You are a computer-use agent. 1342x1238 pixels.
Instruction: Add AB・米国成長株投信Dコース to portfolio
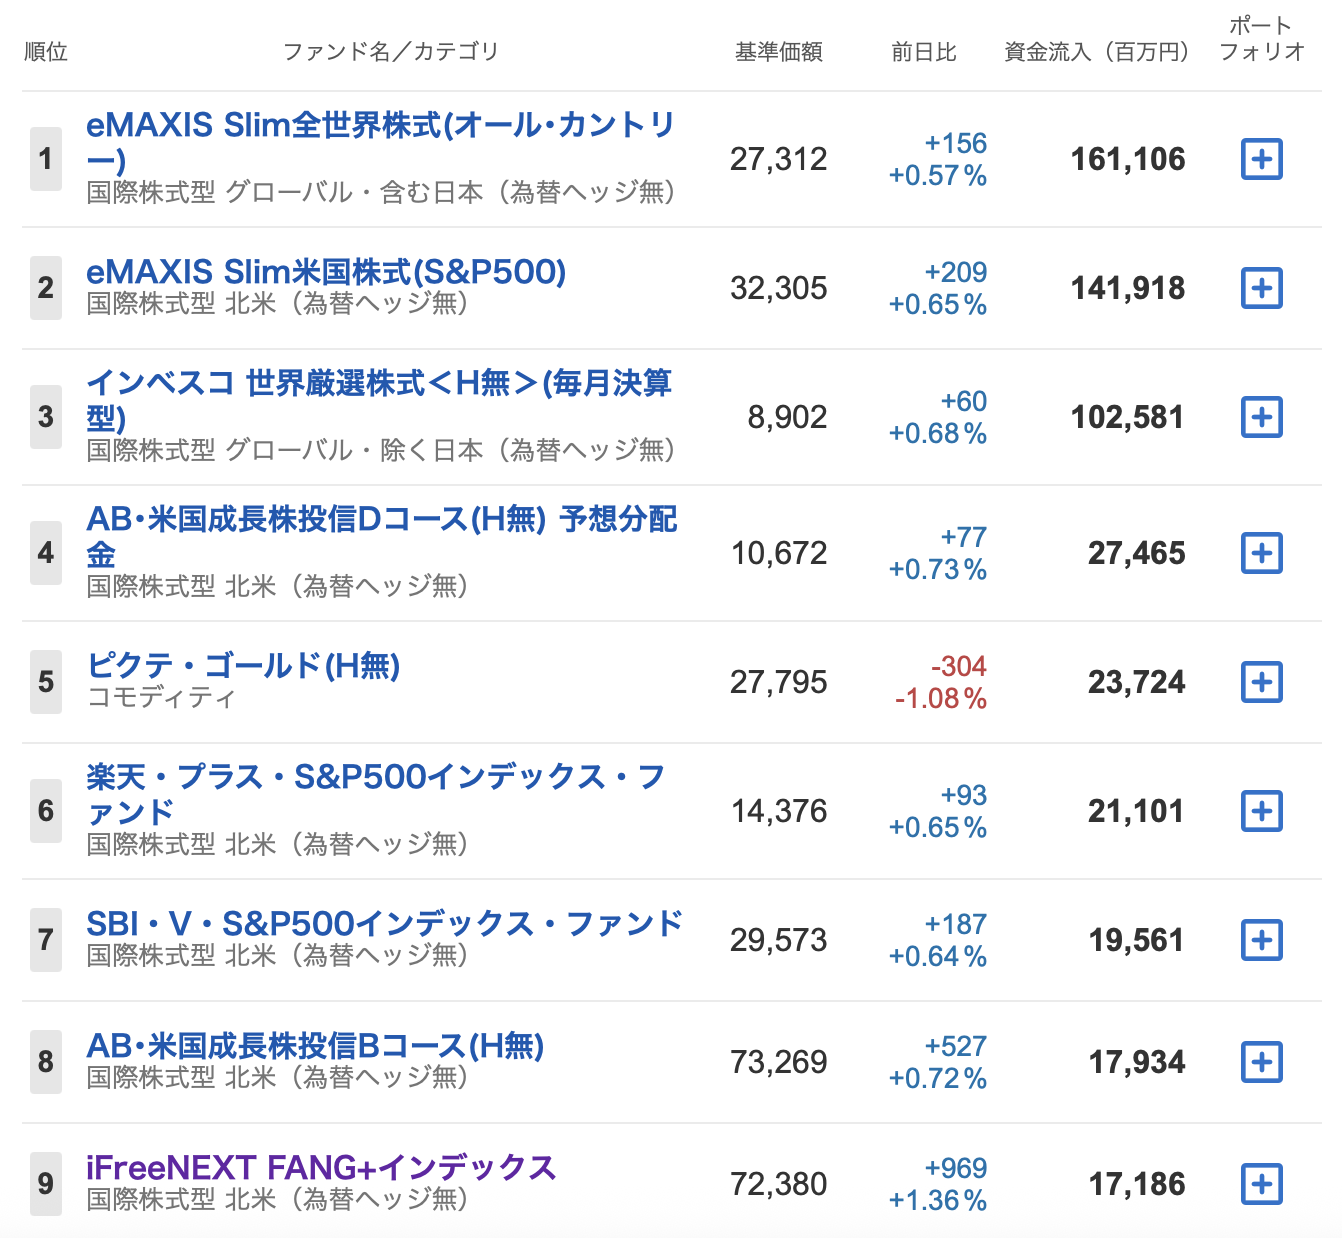coord(1261,553)
